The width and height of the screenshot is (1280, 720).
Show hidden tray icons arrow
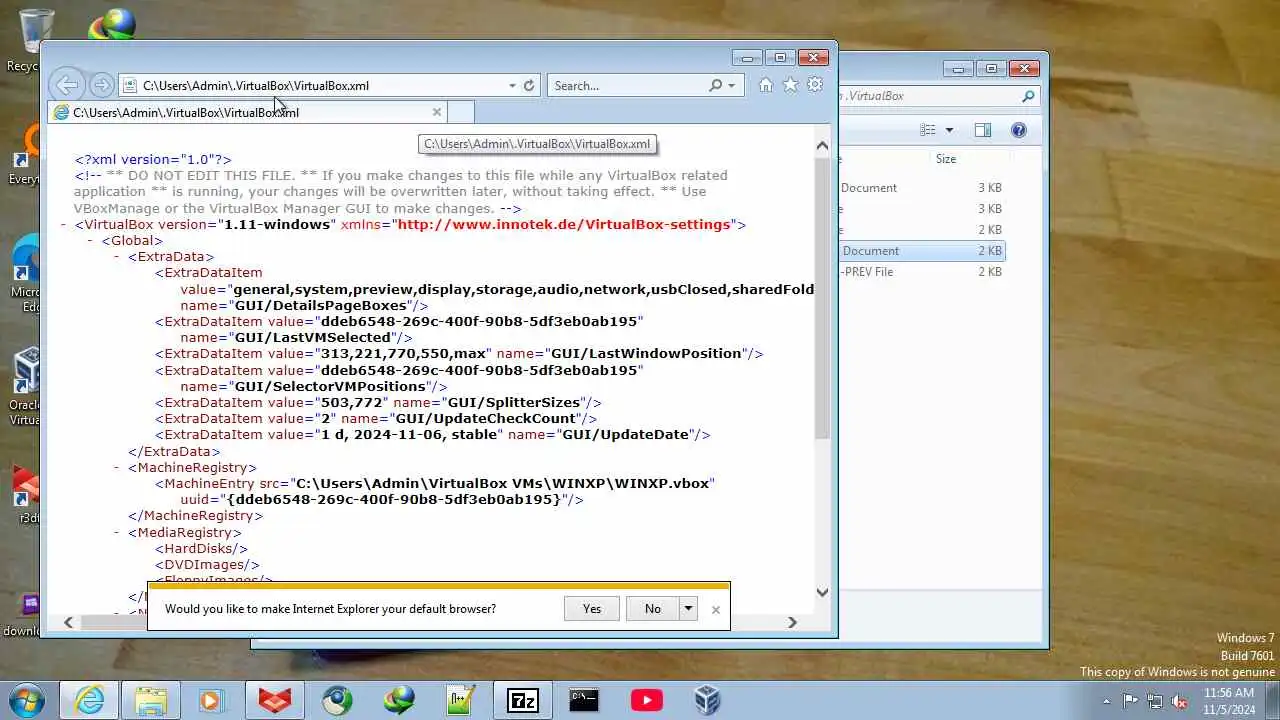1106,701
